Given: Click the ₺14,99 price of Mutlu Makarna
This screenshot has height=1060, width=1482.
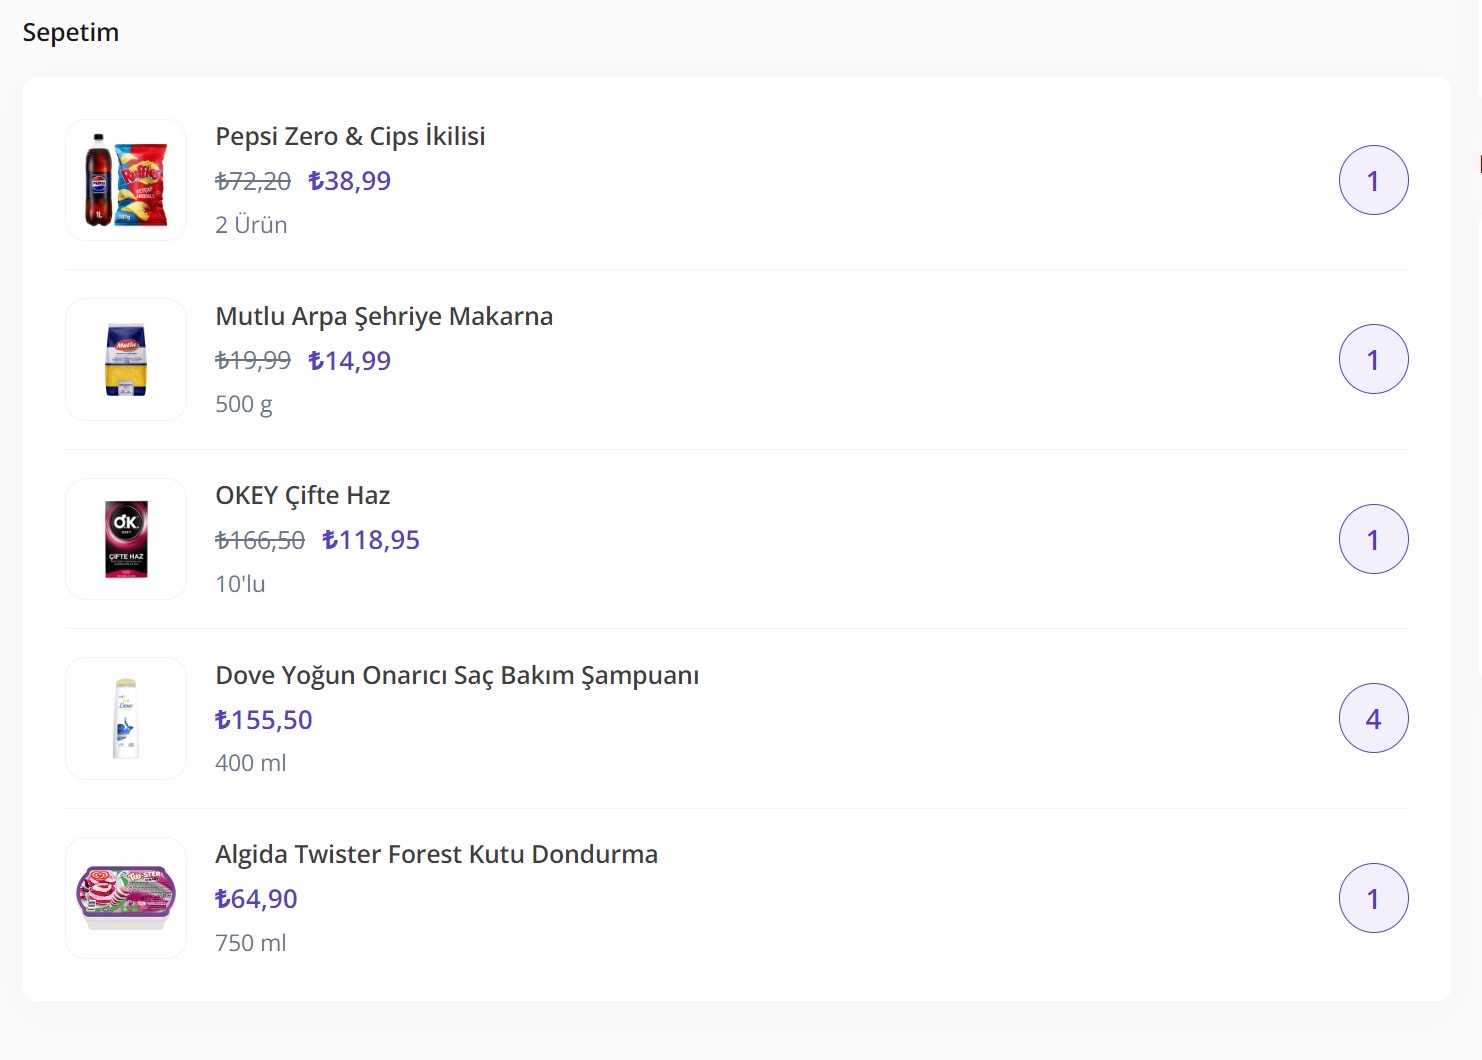Looking at the screenshot, I should click(350, 361).
